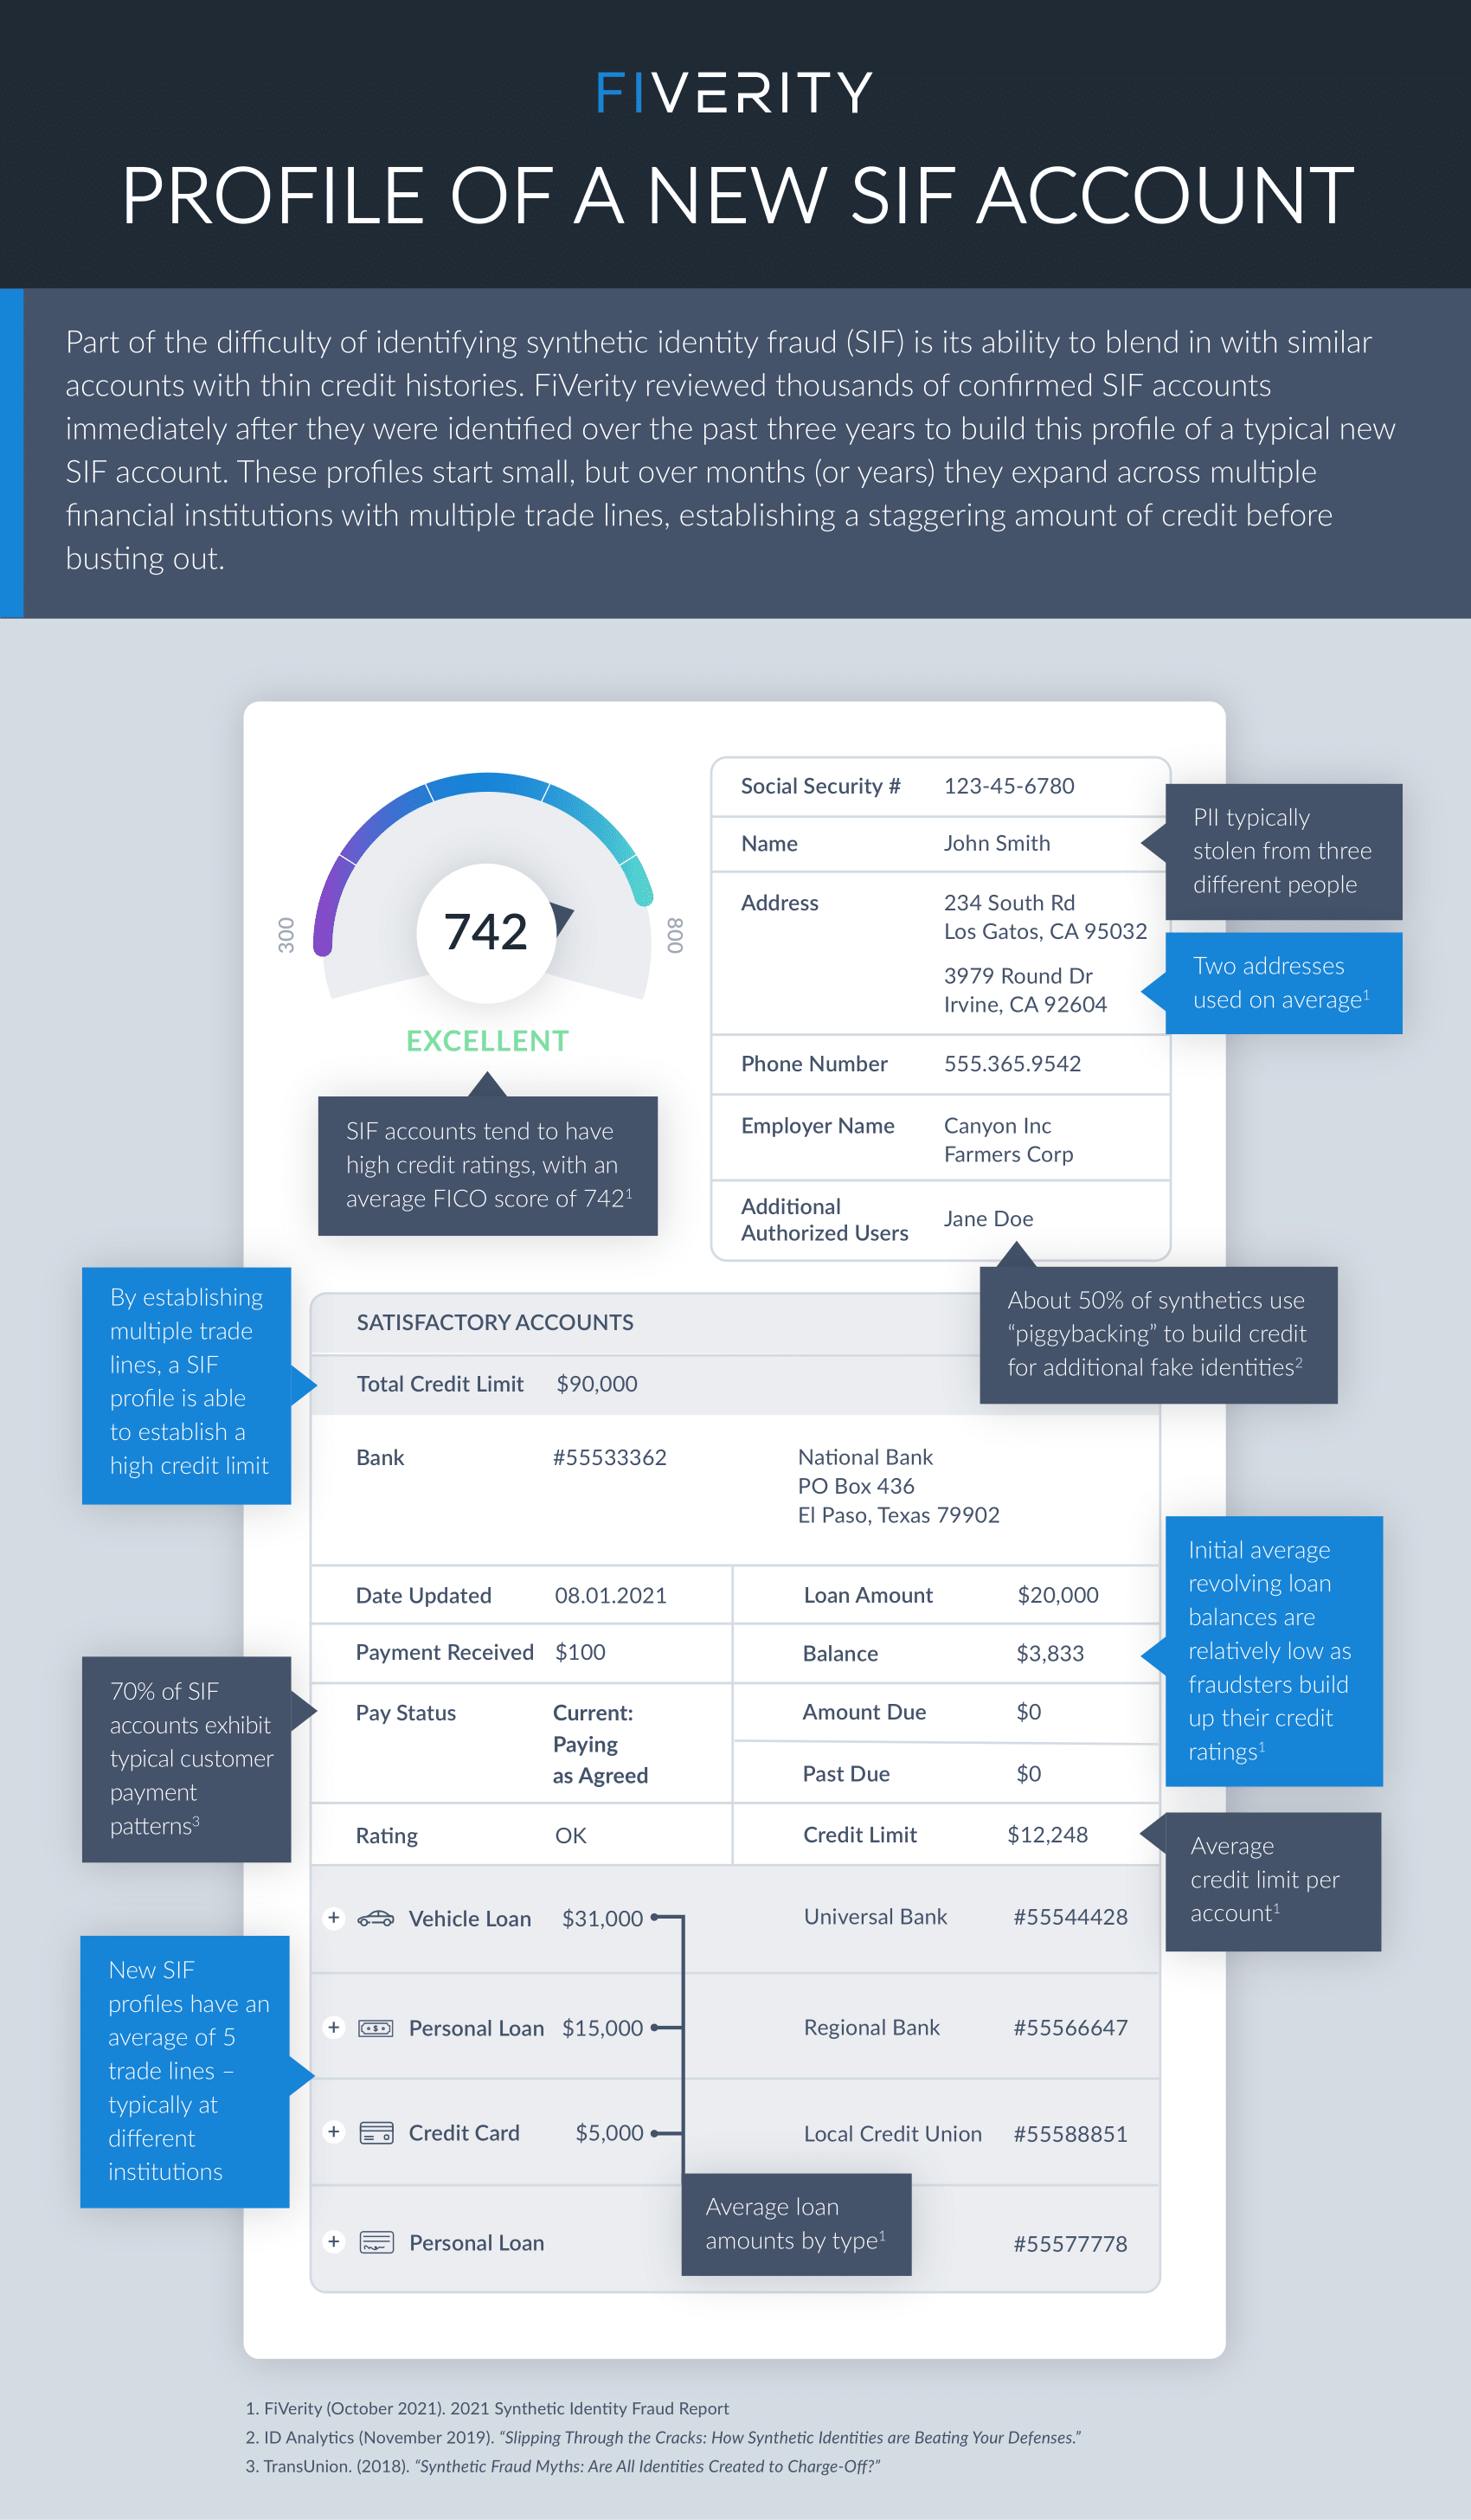Click the Average loan amounts by type callout
This screenshot has width=1471, height=2520.
click(x=796, y=2224)
